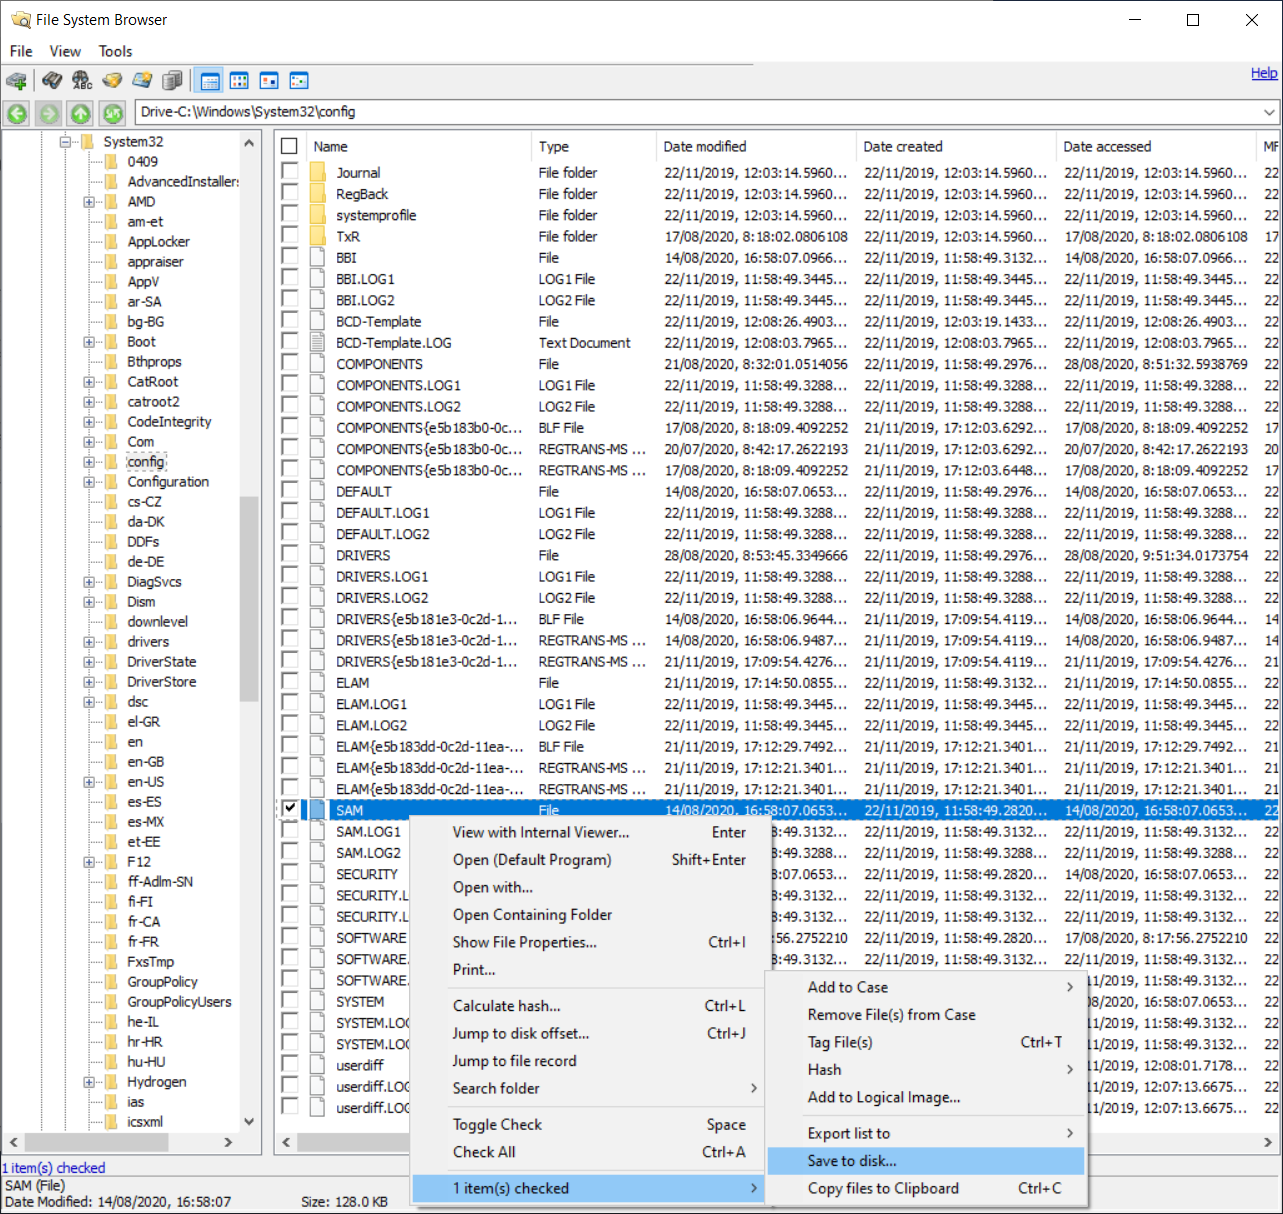Expand the CatRoot tree node
Viewport: 1283px width, 1214px height.
pyautogui.click(x=89, y=382)
